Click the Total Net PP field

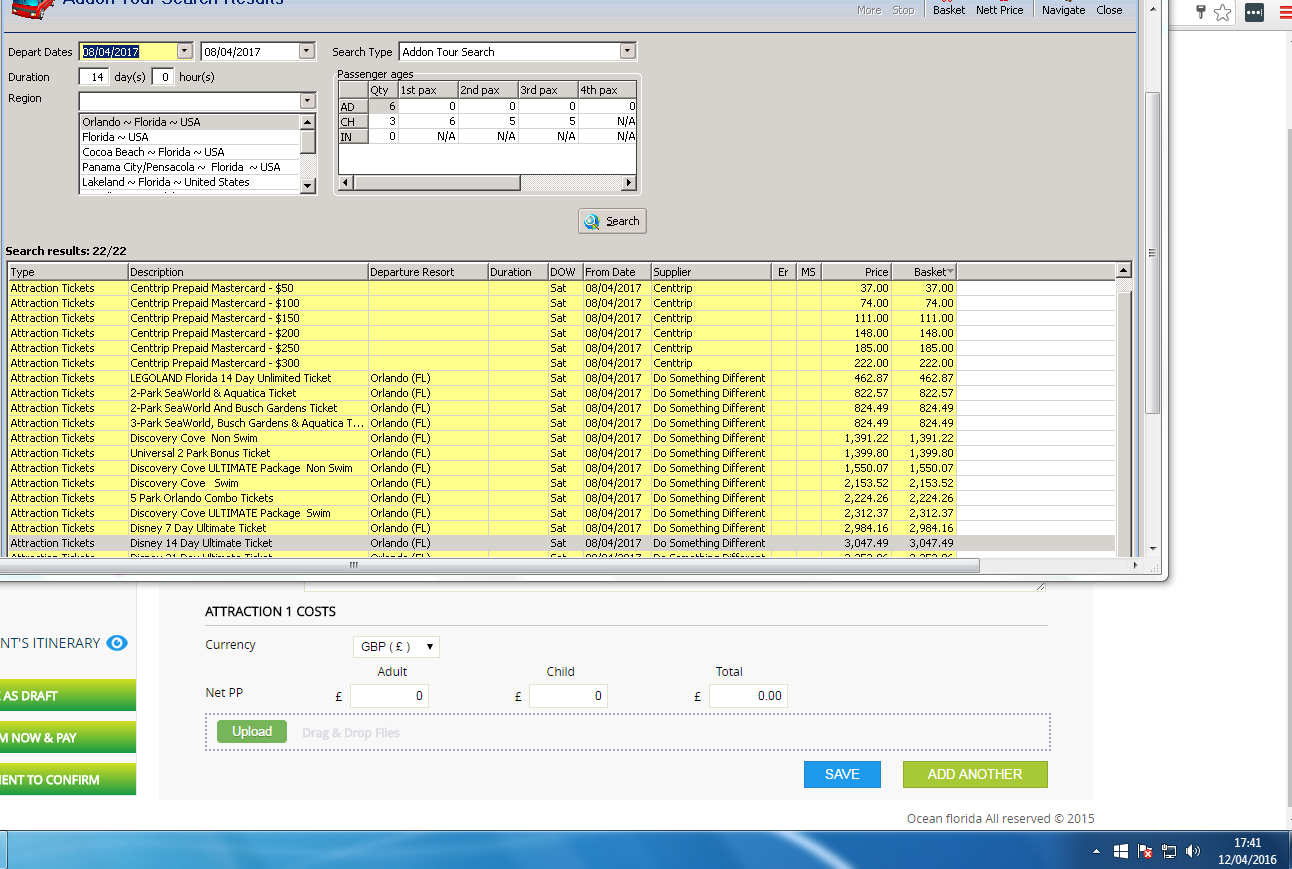click(x=748, y=696)
